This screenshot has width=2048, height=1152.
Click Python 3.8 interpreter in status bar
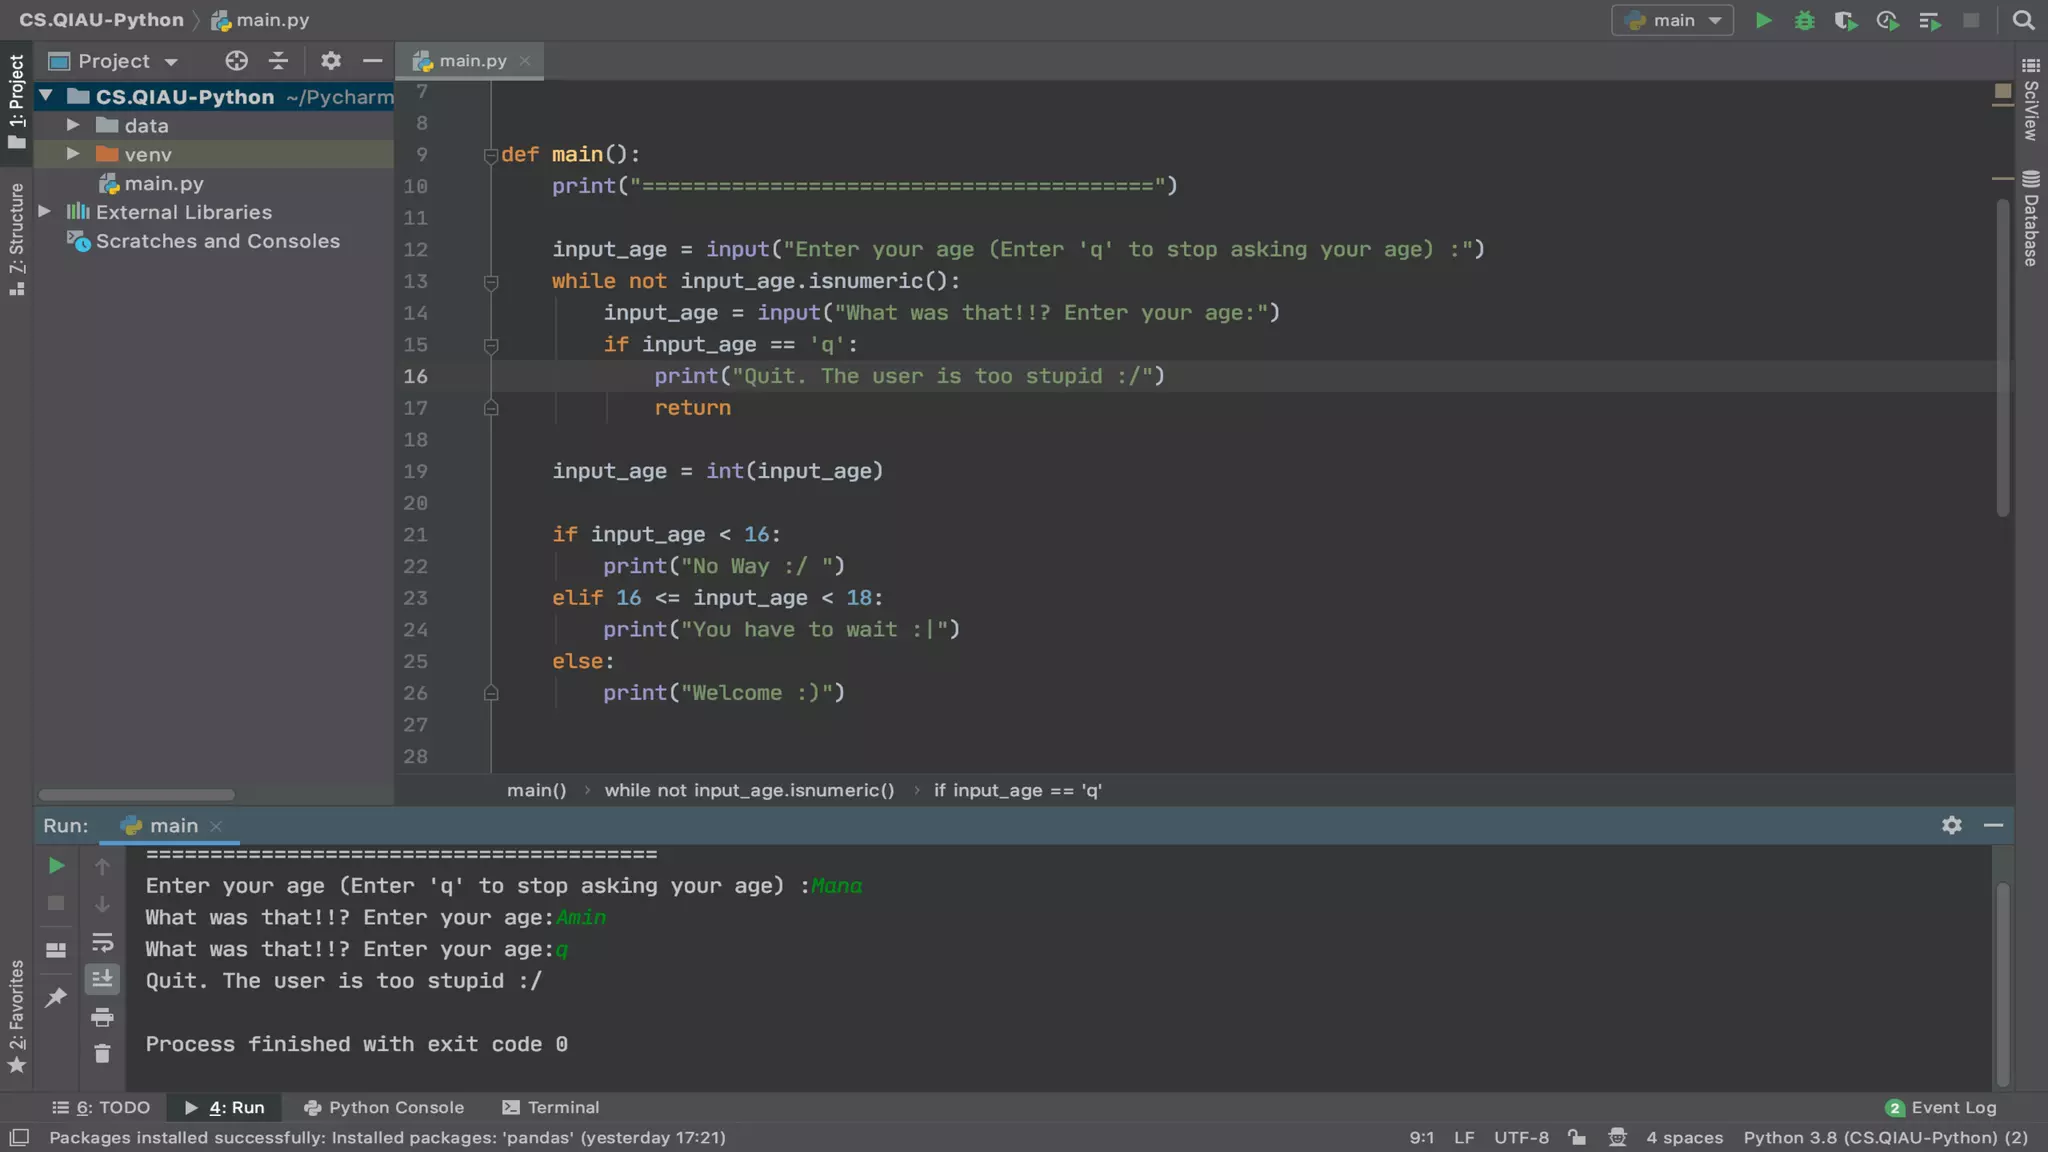pyautogui.click(x=1885, y=1137)
